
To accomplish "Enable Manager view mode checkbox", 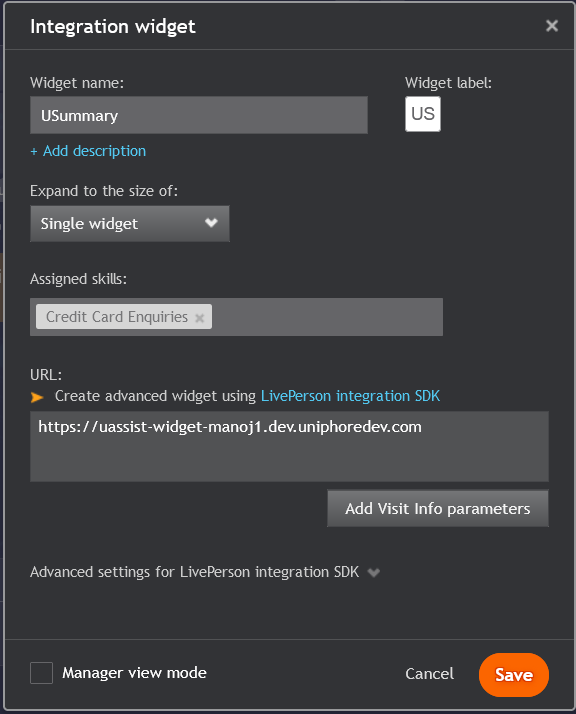I will click(41, 673).
